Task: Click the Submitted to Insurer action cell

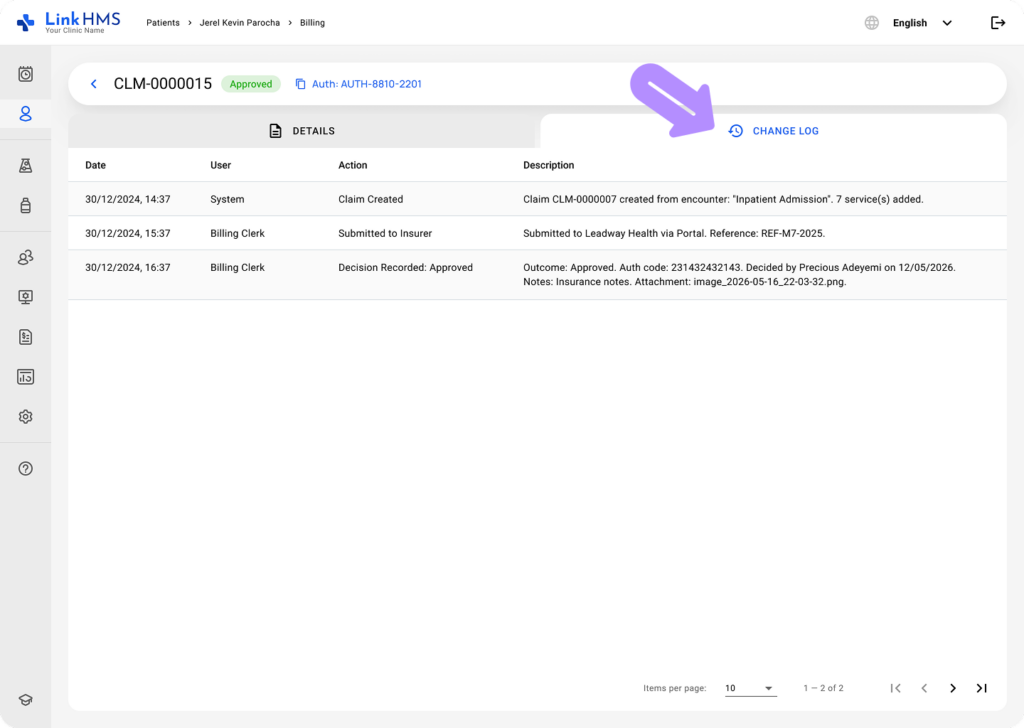Action: (385, 233)
